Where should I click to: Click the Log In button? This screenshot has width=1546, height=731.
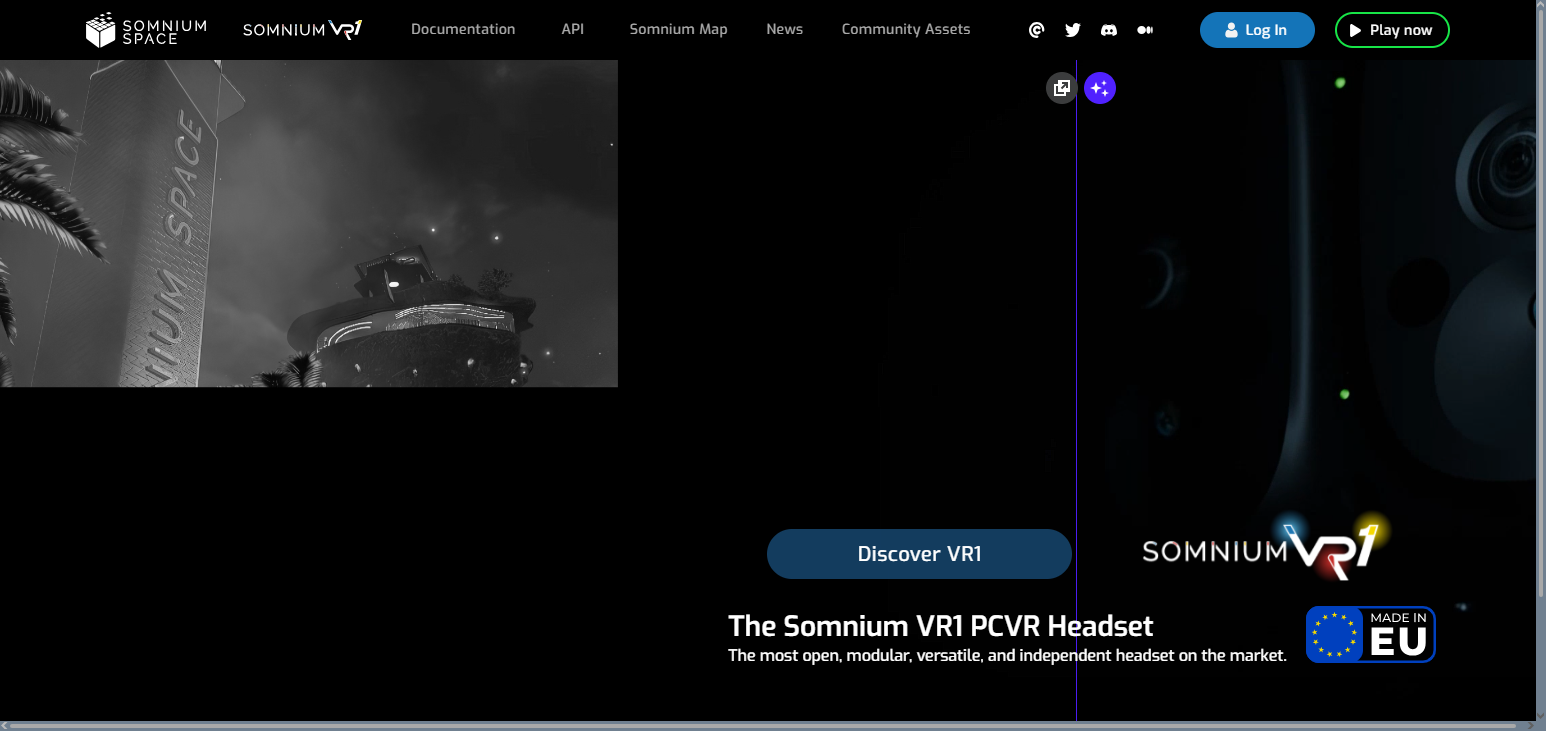coord(1257,30)
